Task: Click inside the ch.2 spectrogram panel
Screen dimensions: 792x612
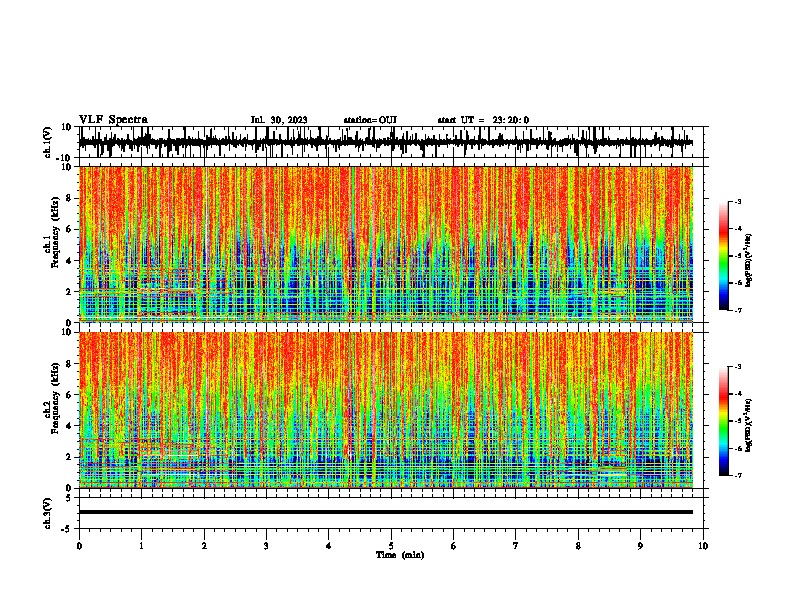Action: pos(386,410)
